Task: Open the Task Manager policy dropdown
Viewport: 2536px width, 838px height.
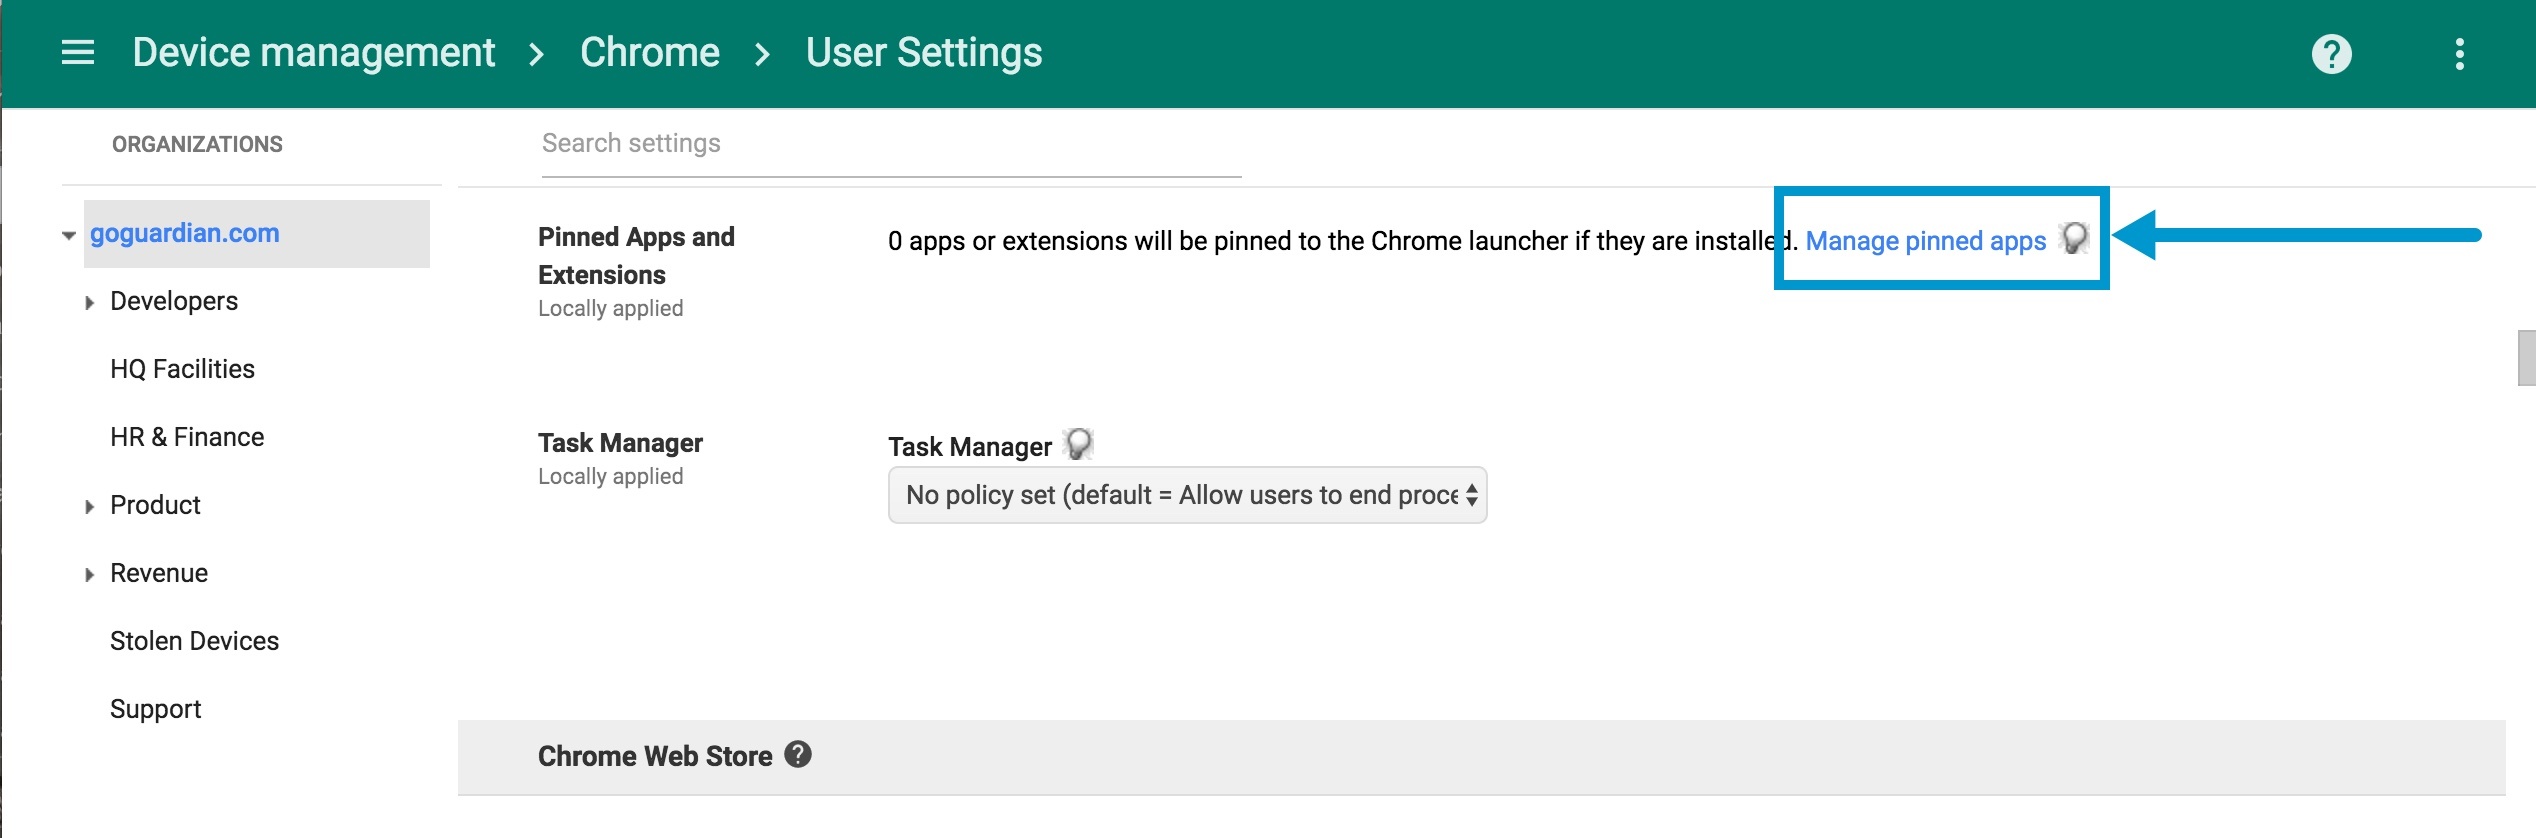Action: pyautogui.click(x=1187, y=495)
